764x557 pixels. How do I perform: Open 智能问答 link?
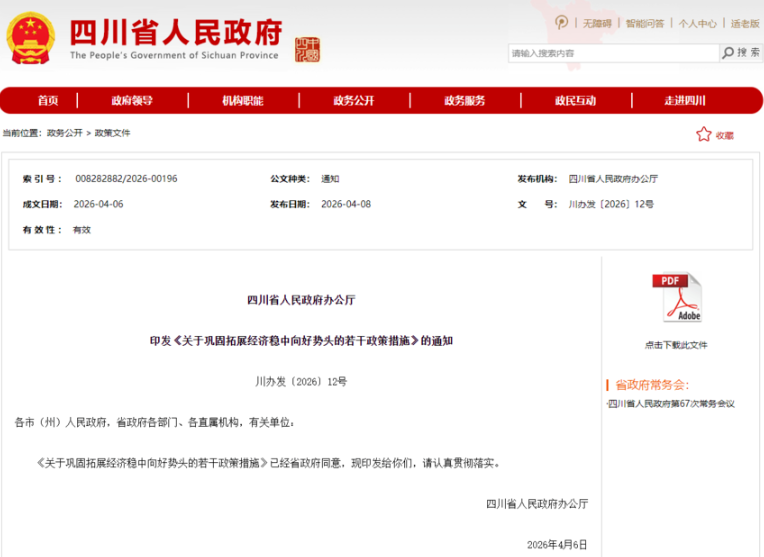[645, 23]
